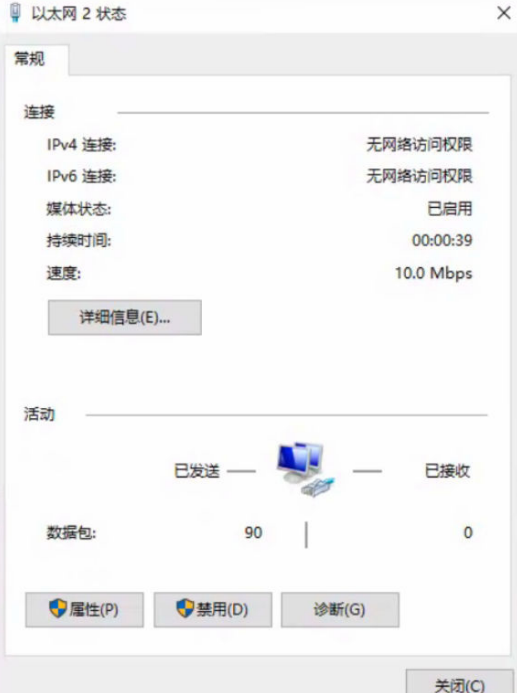Click the 已启用 media state value
The image size is (517, 693).
pyautogui.click(x=450, y=209)
